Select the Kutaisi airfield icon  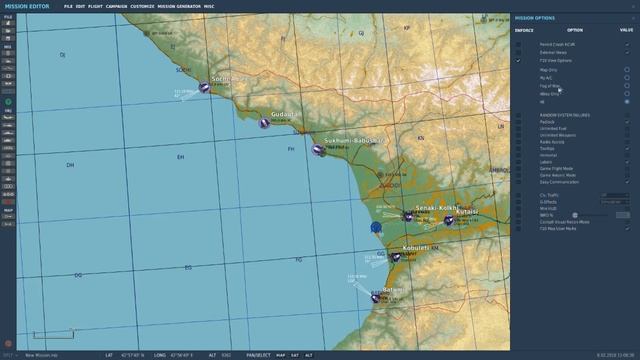pyautogui.click(x=449, y=220)
